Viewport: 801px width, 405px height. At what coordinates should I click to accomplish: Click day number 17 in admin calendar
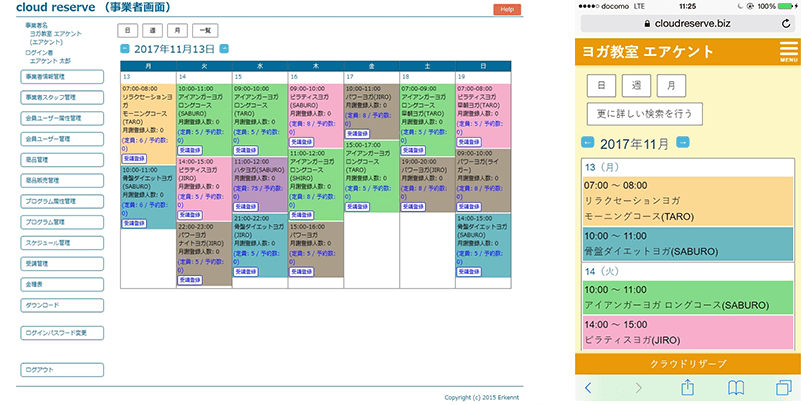pyautogui.click(x=349, y=76)
